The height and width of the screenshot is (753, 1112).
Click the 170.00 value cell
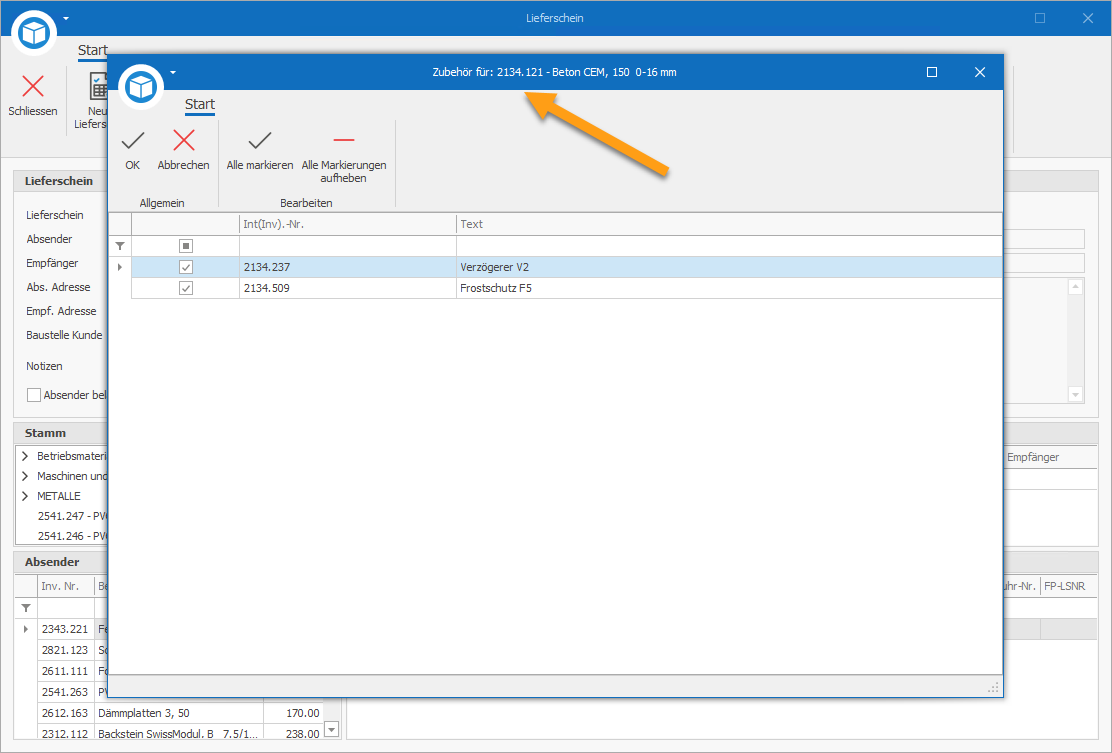[294, 713]
